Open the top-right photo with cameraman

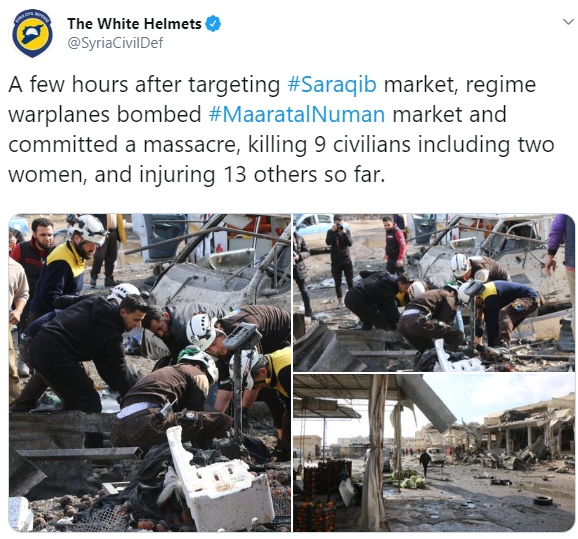[x=434, y=292]
